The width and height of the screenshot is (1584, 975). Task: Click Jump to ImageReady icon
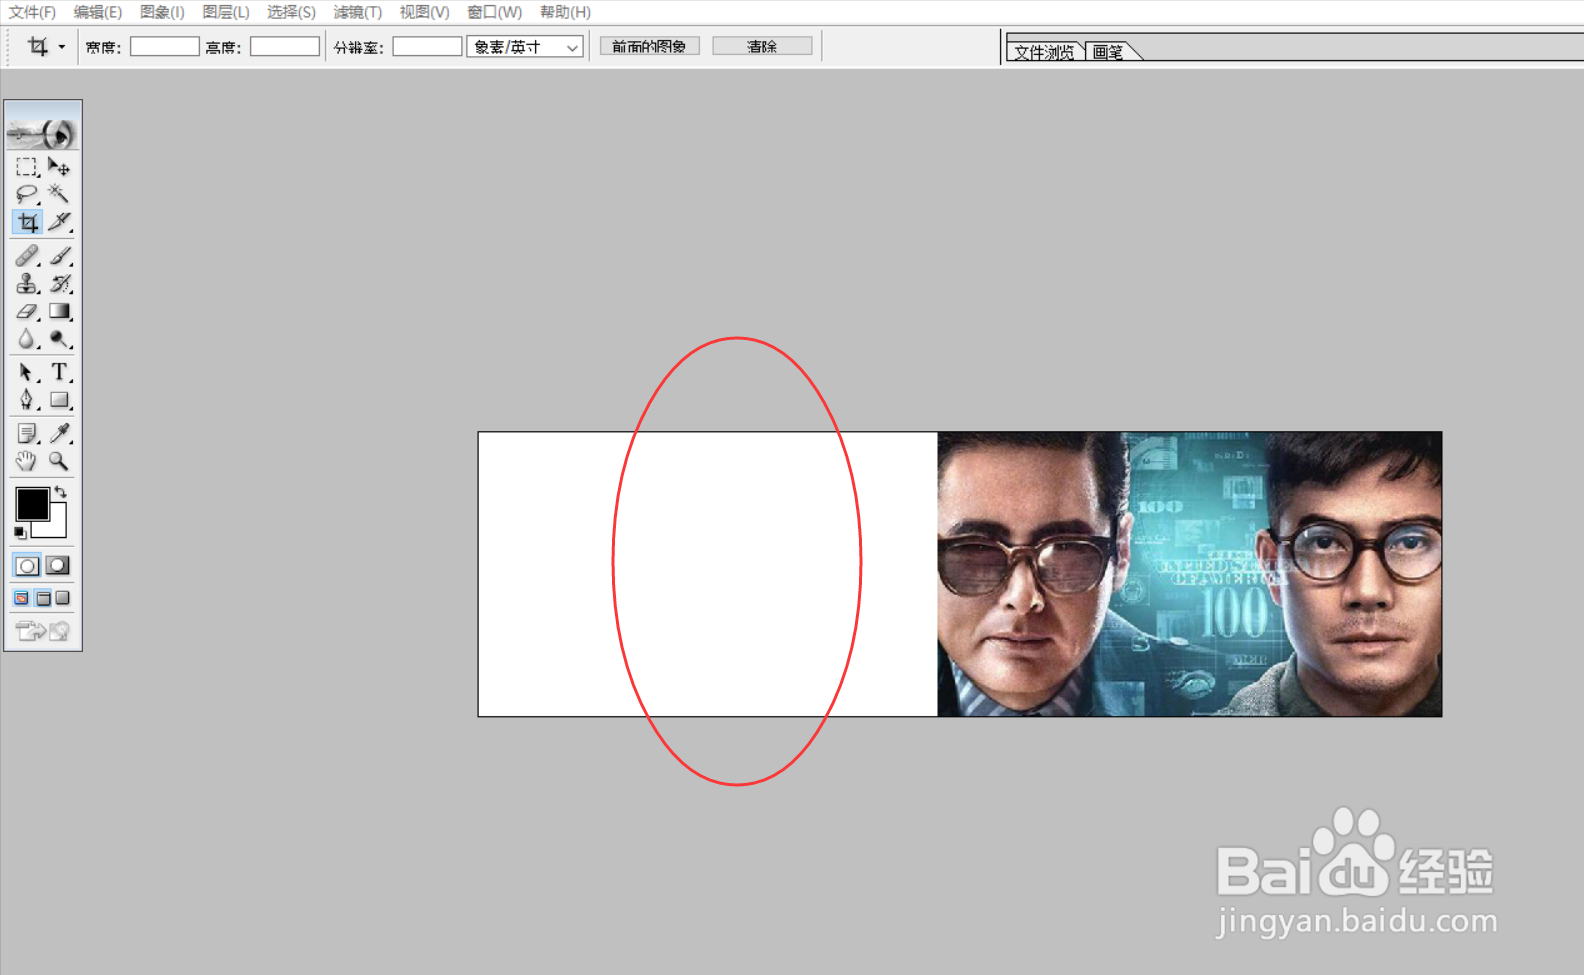pyautogui.click(x=42, y=631)
